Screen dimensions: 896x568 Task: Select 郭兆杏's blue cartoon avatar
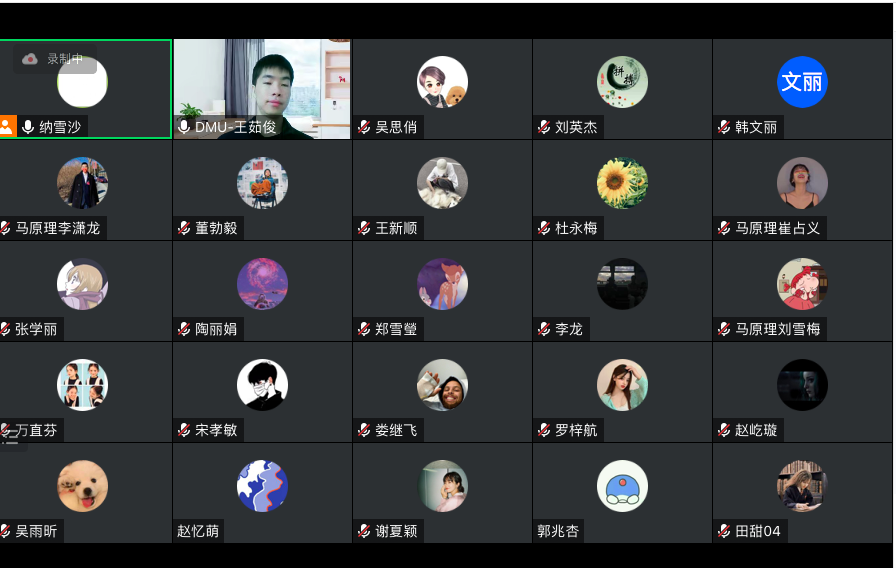tap(622, 486)
